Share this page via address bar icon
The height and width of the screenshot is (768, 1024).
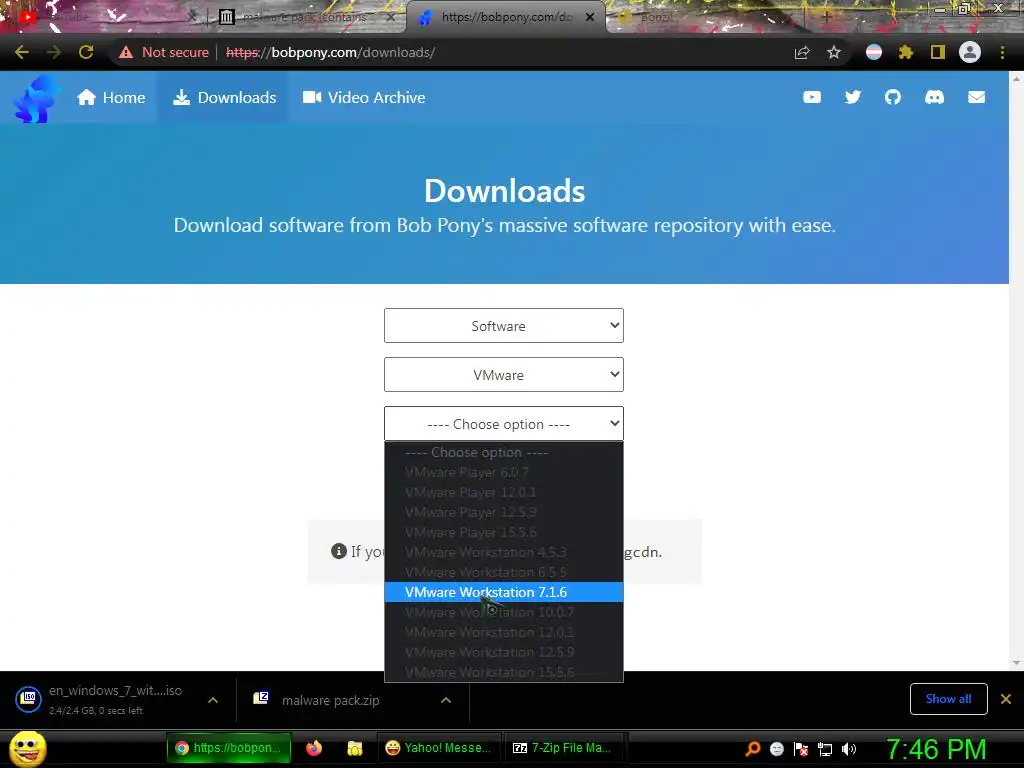click(802, 52)
